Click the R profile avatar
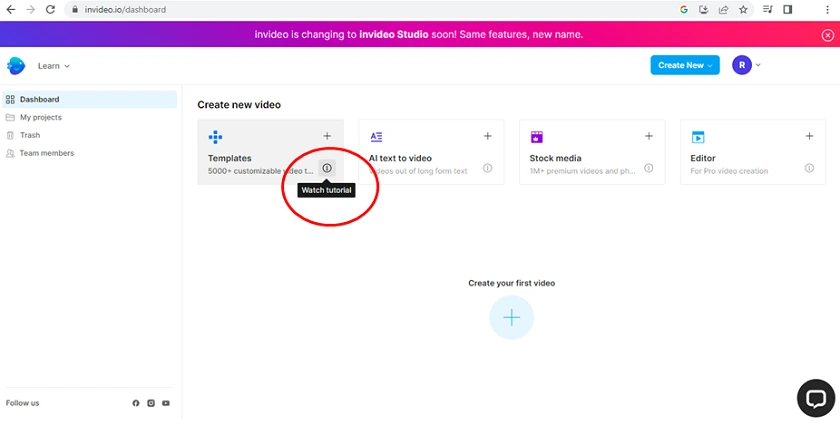The image size is (840, 425). tap(742, 65)
